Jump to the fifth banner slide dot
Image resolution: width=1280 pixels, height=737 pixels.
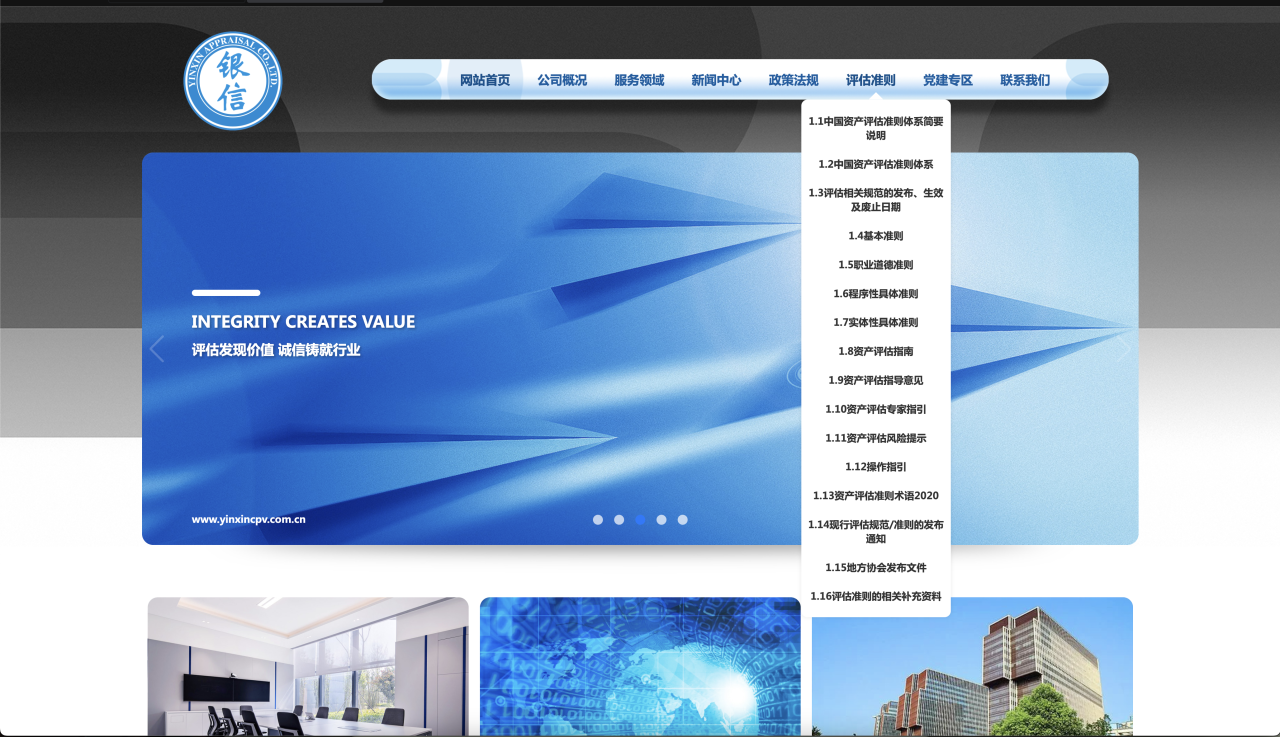(682, 520)
